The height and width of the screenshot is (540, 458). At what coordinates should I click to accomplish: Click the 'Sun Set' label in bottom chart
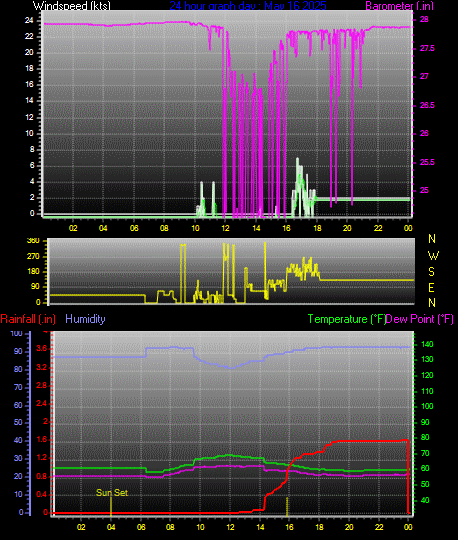click(x=112, y=493)
